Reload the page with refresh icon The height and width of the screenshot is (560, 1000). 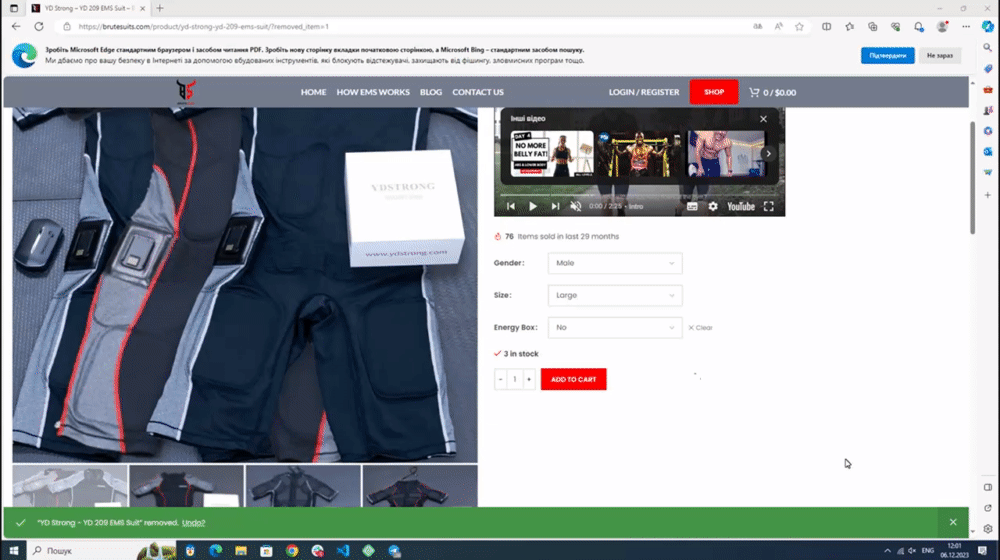coord(39,27)
